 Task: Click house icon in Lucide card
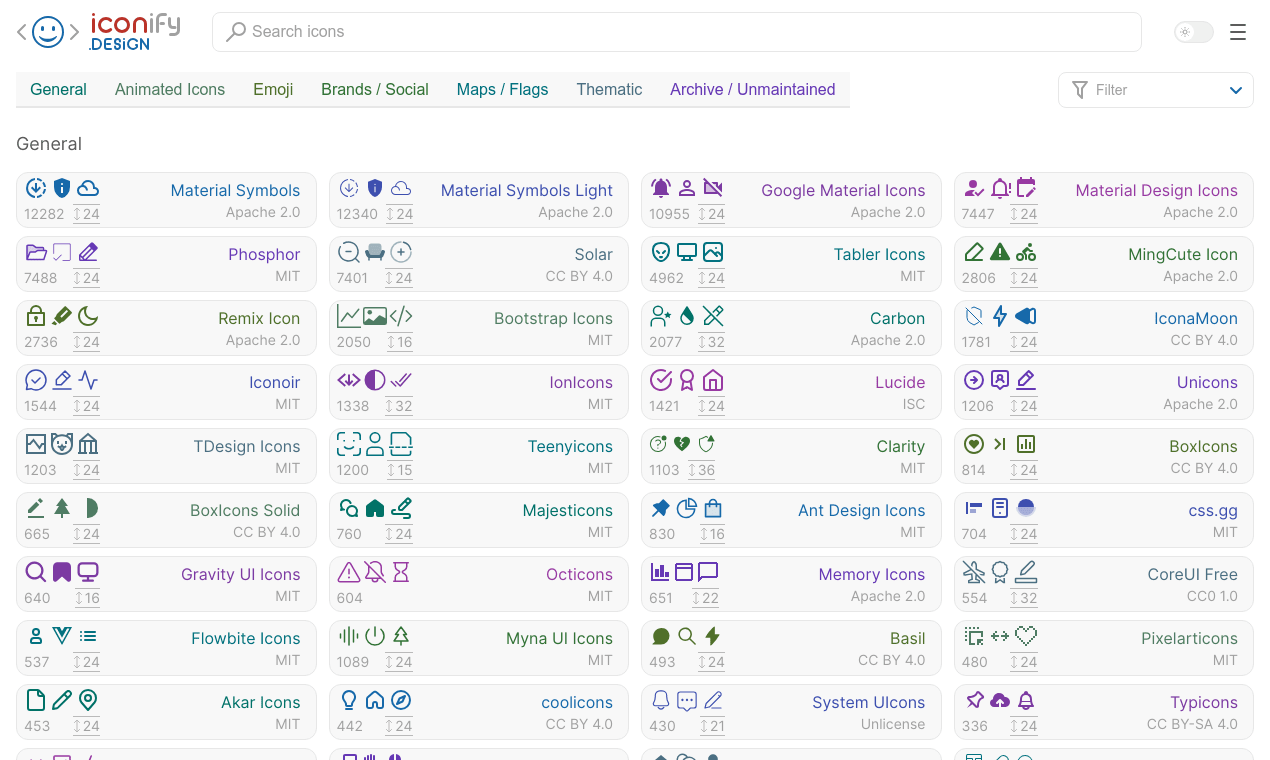click(x=713, y=380)
